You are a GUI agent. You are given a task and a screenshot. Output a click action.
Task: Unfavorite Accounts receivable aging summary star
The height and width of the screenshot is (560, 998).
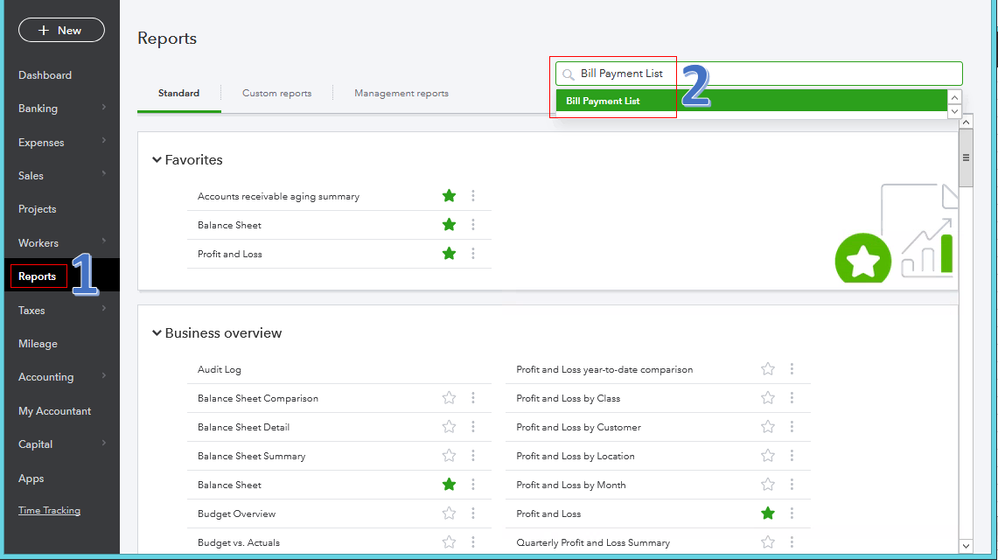pyautogui.click(x=449, y=196)
